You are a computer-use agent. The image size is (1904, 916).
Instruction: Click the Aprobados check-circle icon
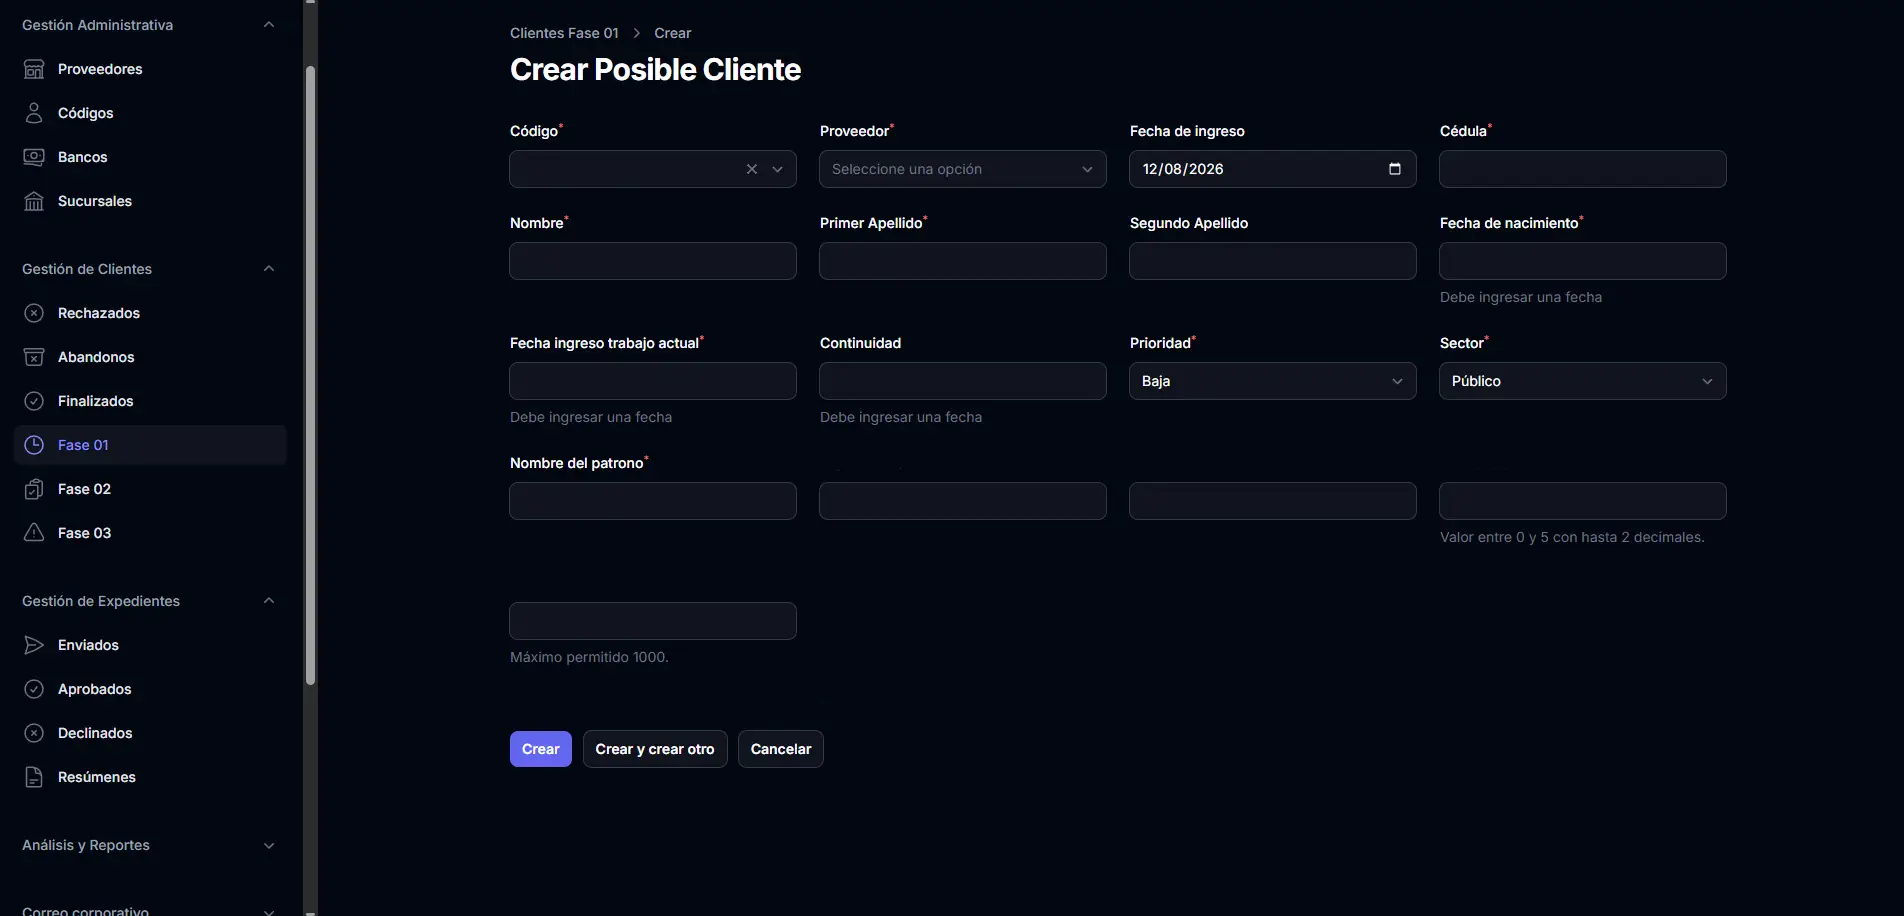(34, 689)
